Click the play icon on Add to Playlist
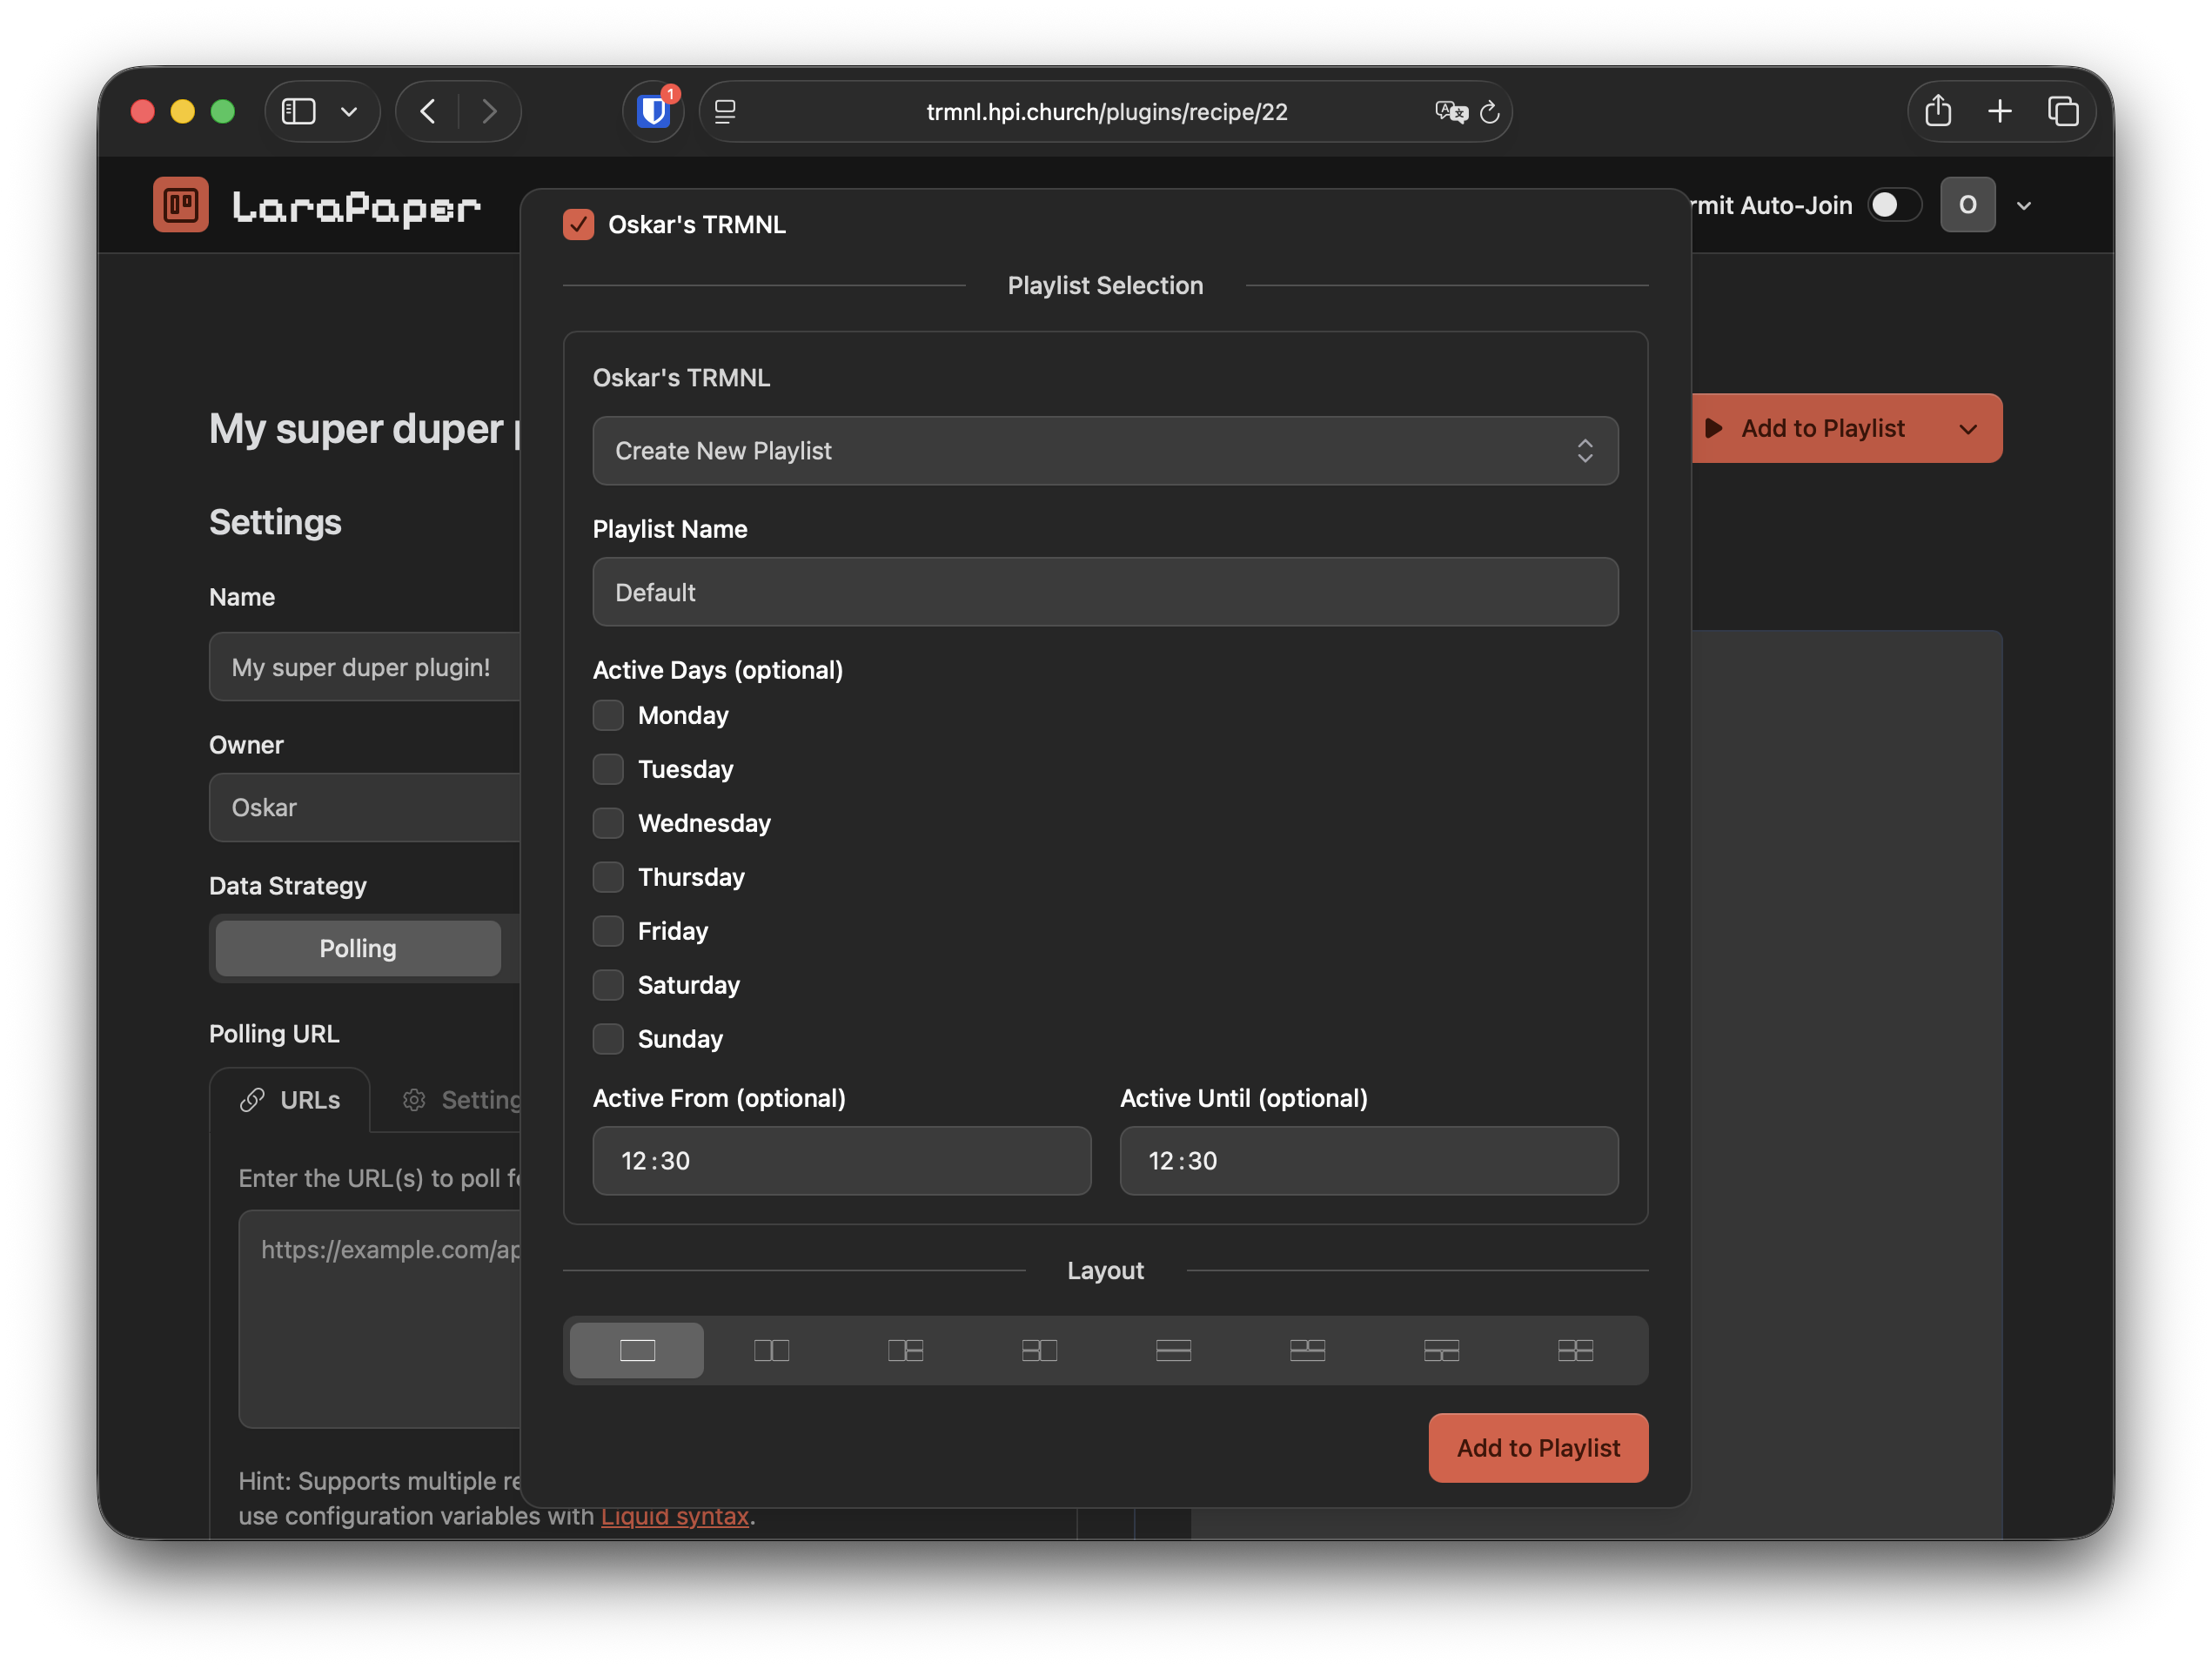Viewport: 2212px width, 1669px height. click(x=1714, y=428)
